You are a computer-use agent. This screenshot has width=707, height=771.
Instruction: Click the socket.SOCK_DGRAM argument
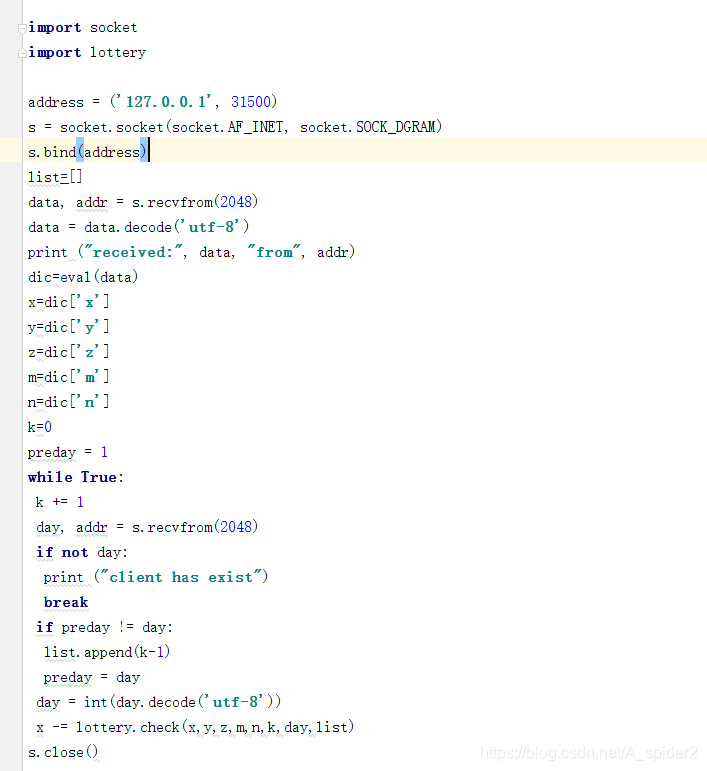368,127
